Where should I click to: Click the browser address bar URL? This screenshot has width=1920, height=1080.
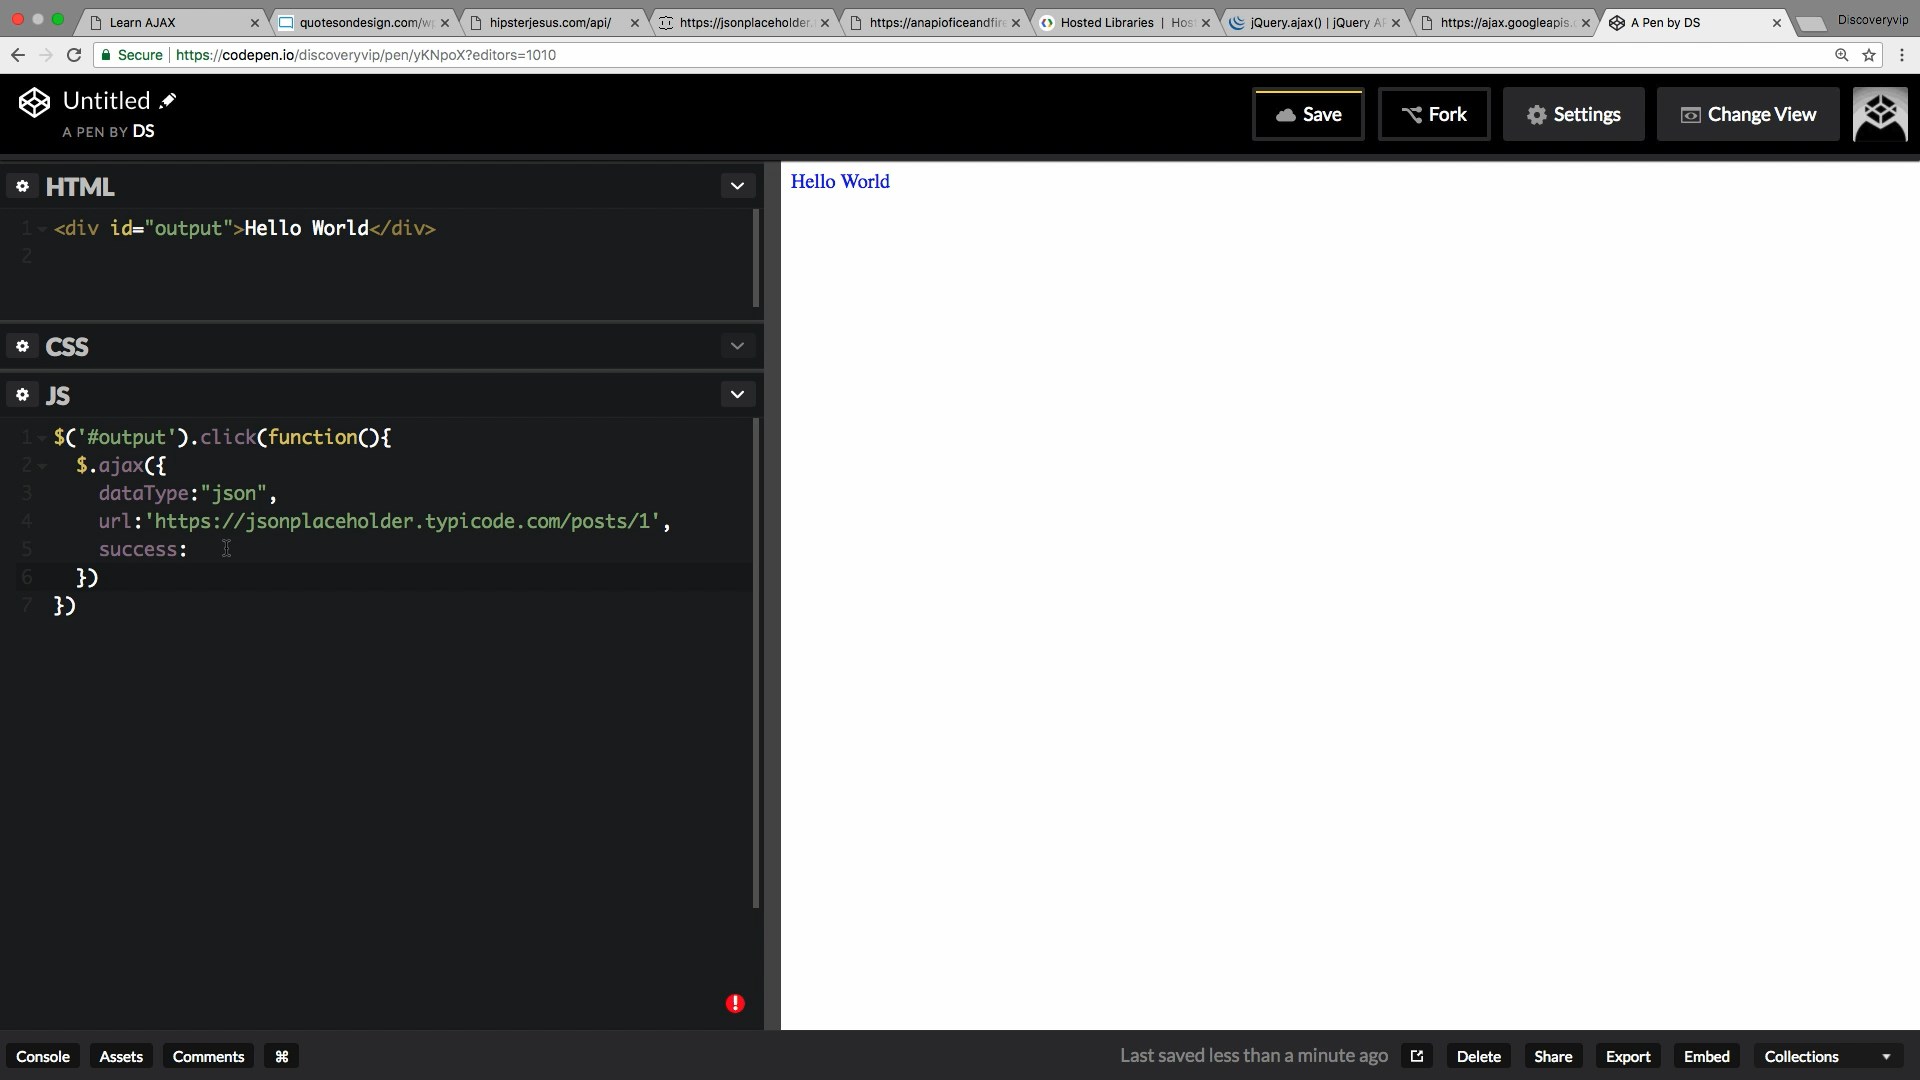pos(366,55)
